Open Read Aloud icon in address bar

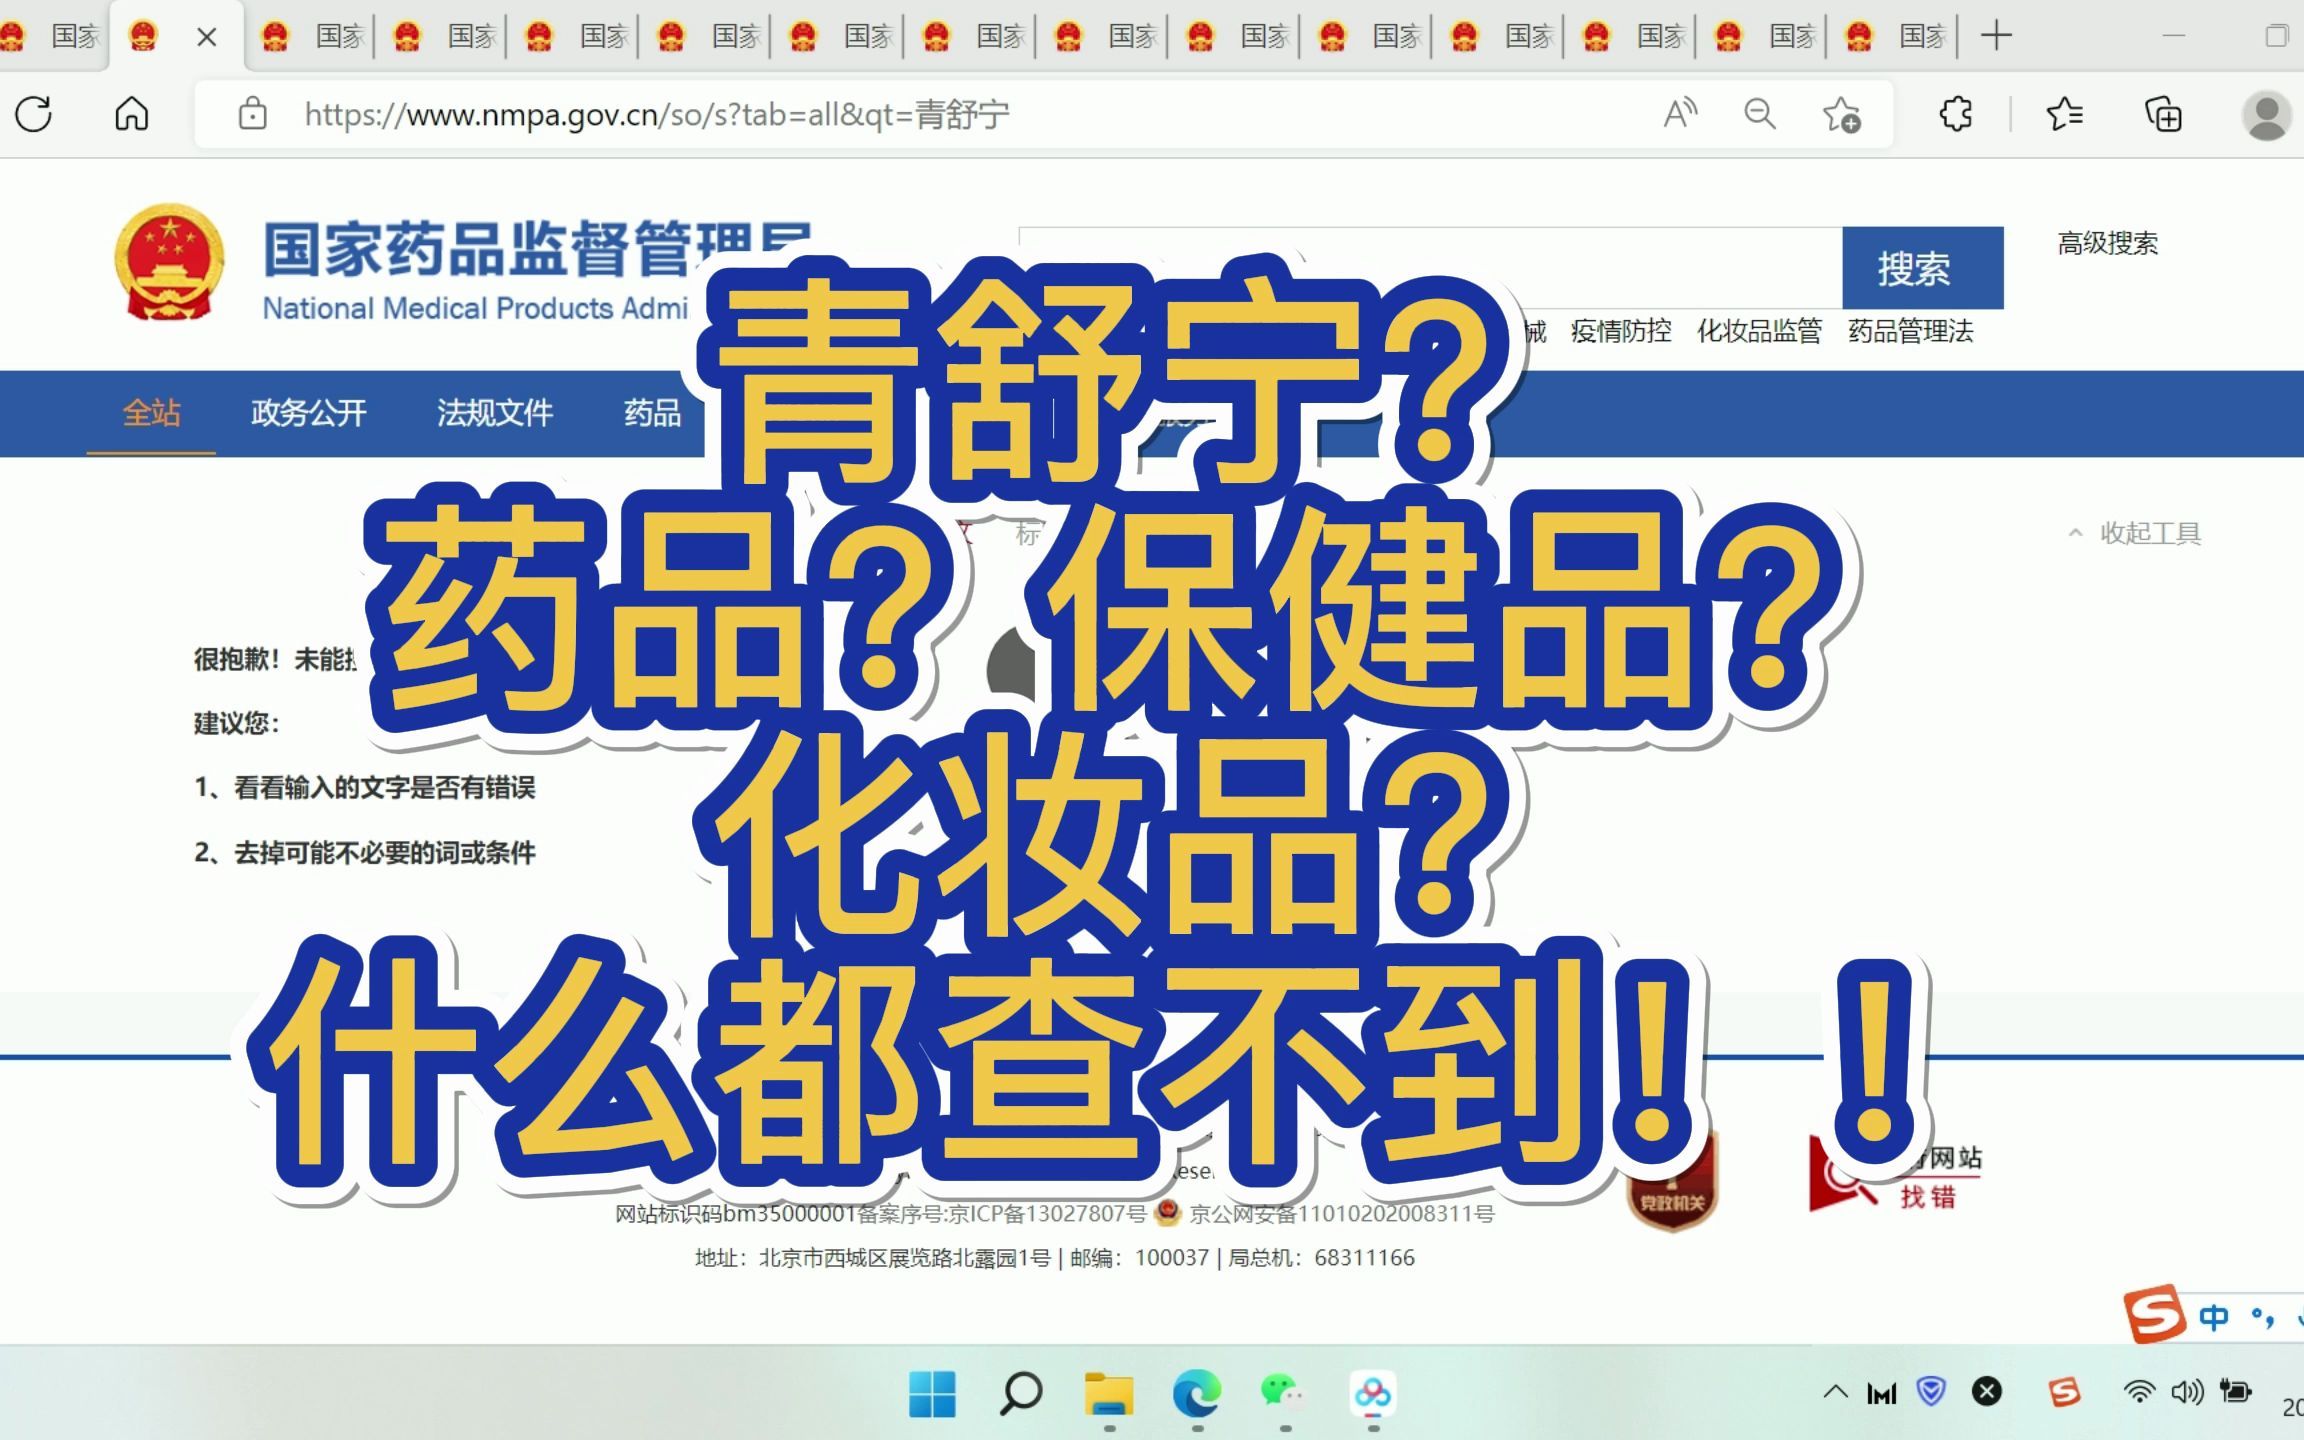[1680, 114]
